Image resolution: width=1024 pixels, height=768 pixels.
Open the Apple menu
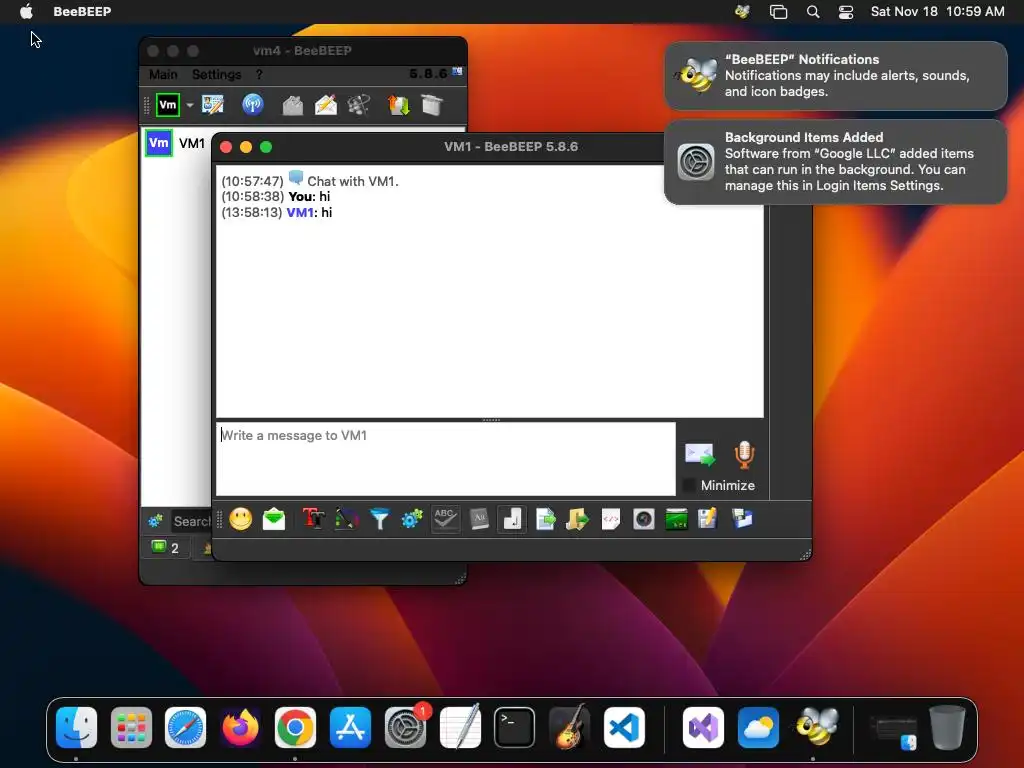[26, 11]
